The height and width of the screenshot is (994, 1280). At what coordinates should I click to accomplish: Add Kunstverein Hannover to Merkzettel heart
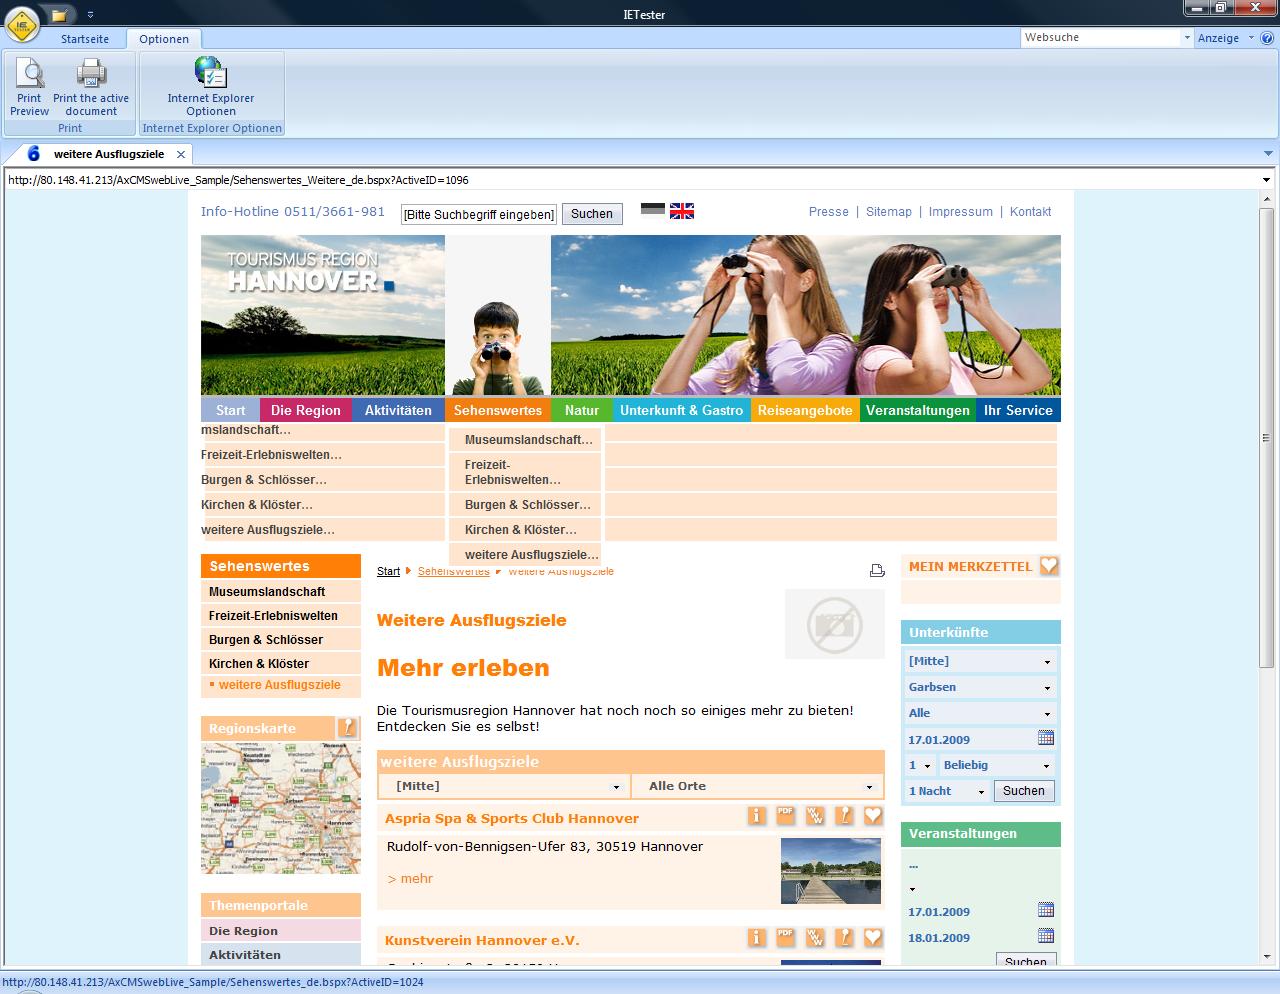pos(873,938)
